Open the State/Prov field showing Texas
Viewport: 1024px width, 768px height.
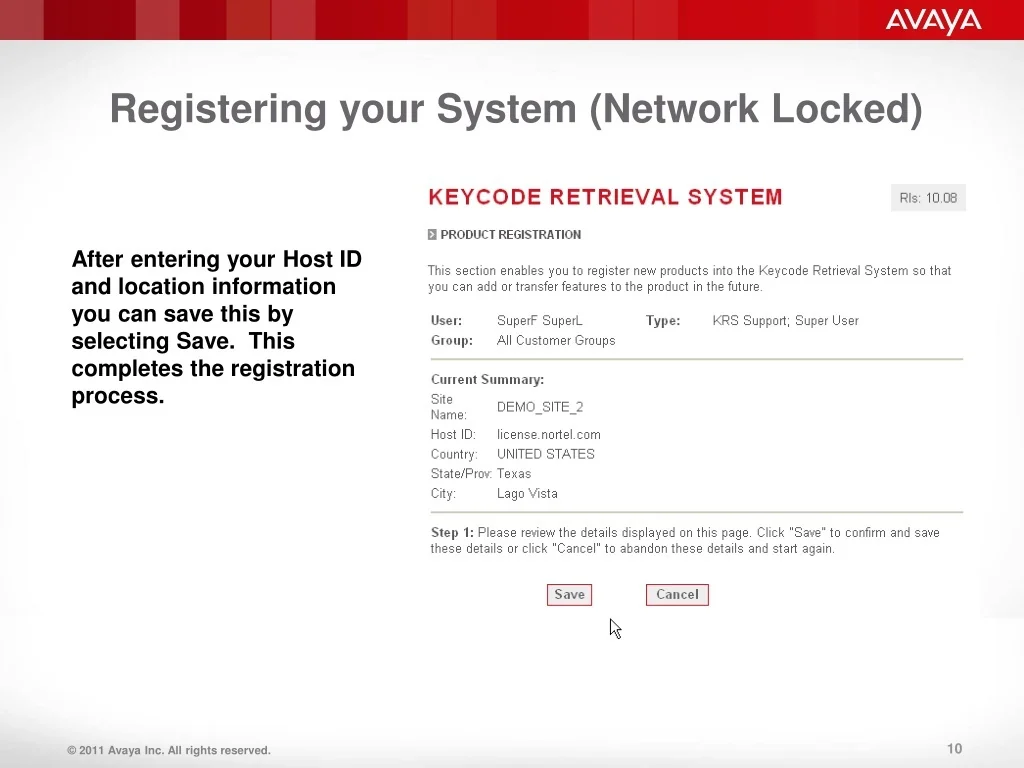click(514, 473)
